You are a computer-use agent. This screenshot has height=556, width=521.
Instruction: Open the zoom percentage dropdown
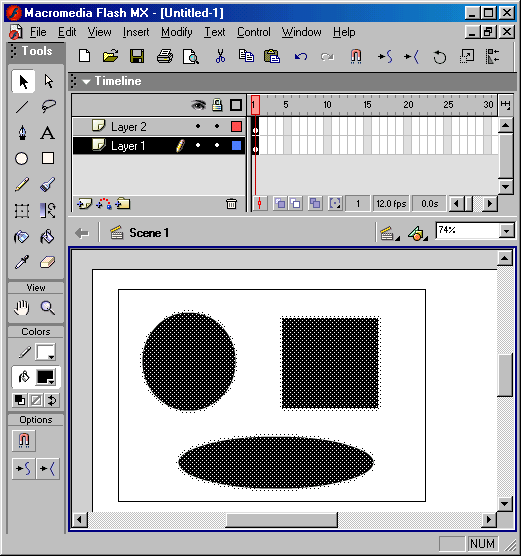tap(506, 231)
